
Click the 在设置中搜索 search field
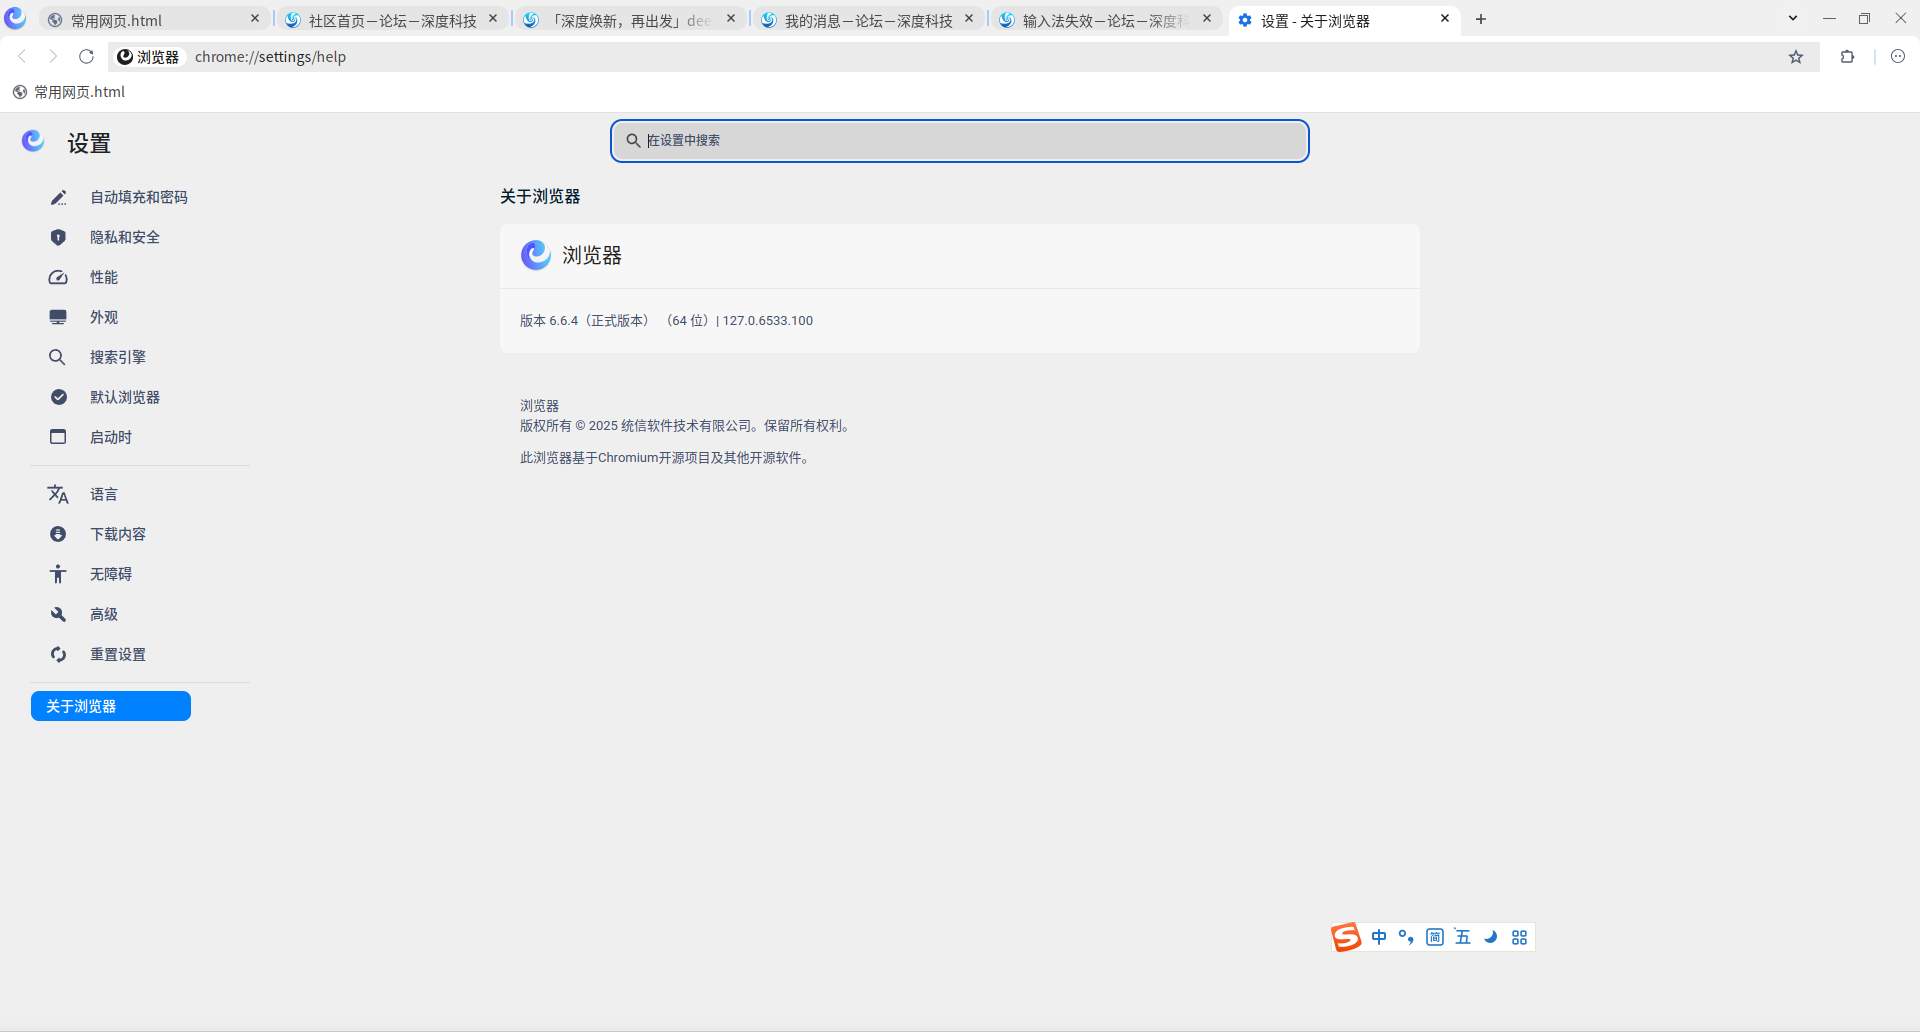(960, 141)
